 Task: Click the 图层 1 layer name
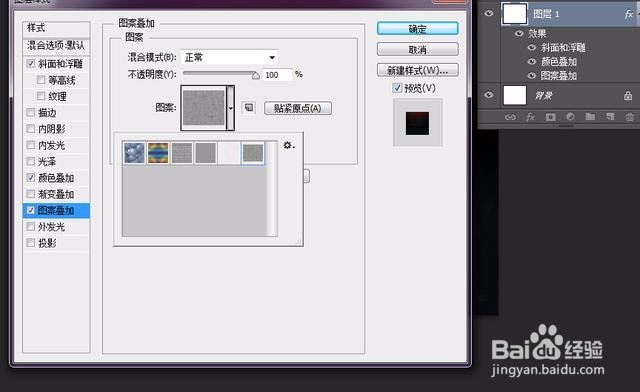pos(546,14)
